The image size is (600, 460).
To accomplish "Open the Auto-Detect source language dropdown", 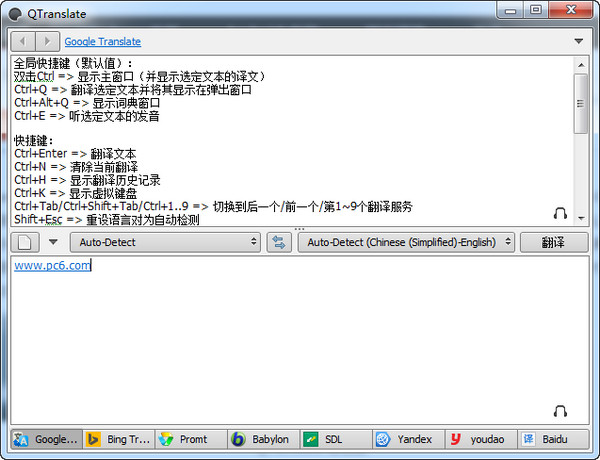I will click(165, 242).
